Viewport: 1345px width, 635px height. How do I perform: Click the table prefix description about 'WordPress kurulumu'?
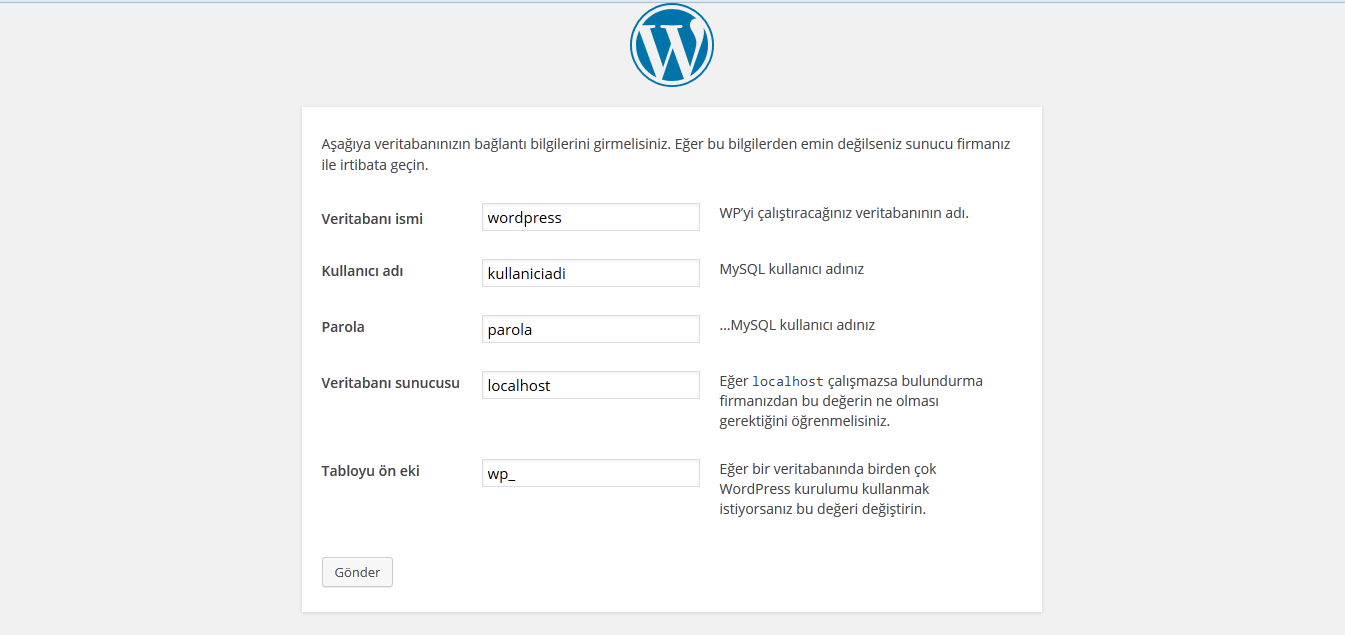(828, 489)
